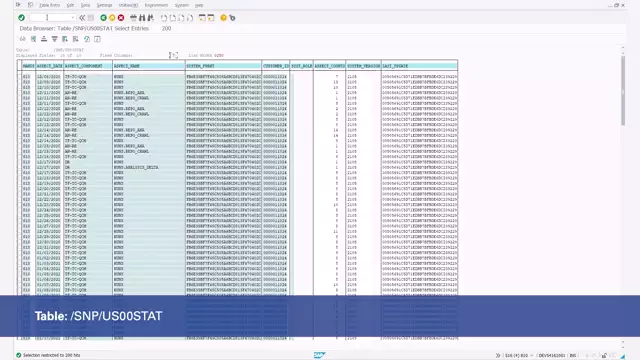
Task: Click the Check Table icon
Action: click(x=33, y=39)
